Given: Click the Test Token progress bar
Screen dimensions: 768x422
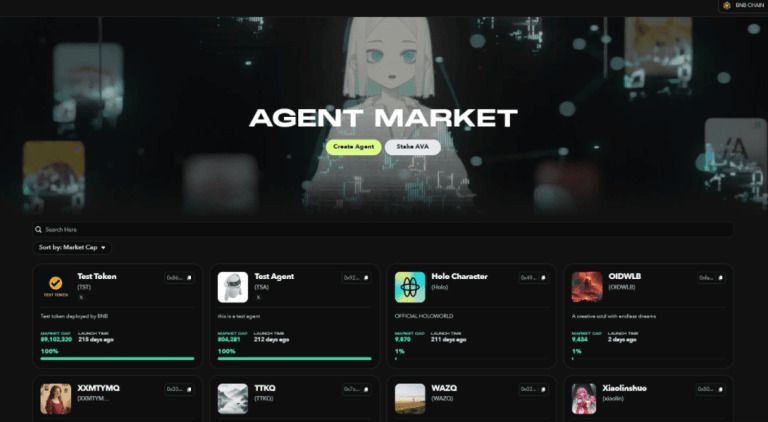Looking at the screenshot, I should [118, 358].
